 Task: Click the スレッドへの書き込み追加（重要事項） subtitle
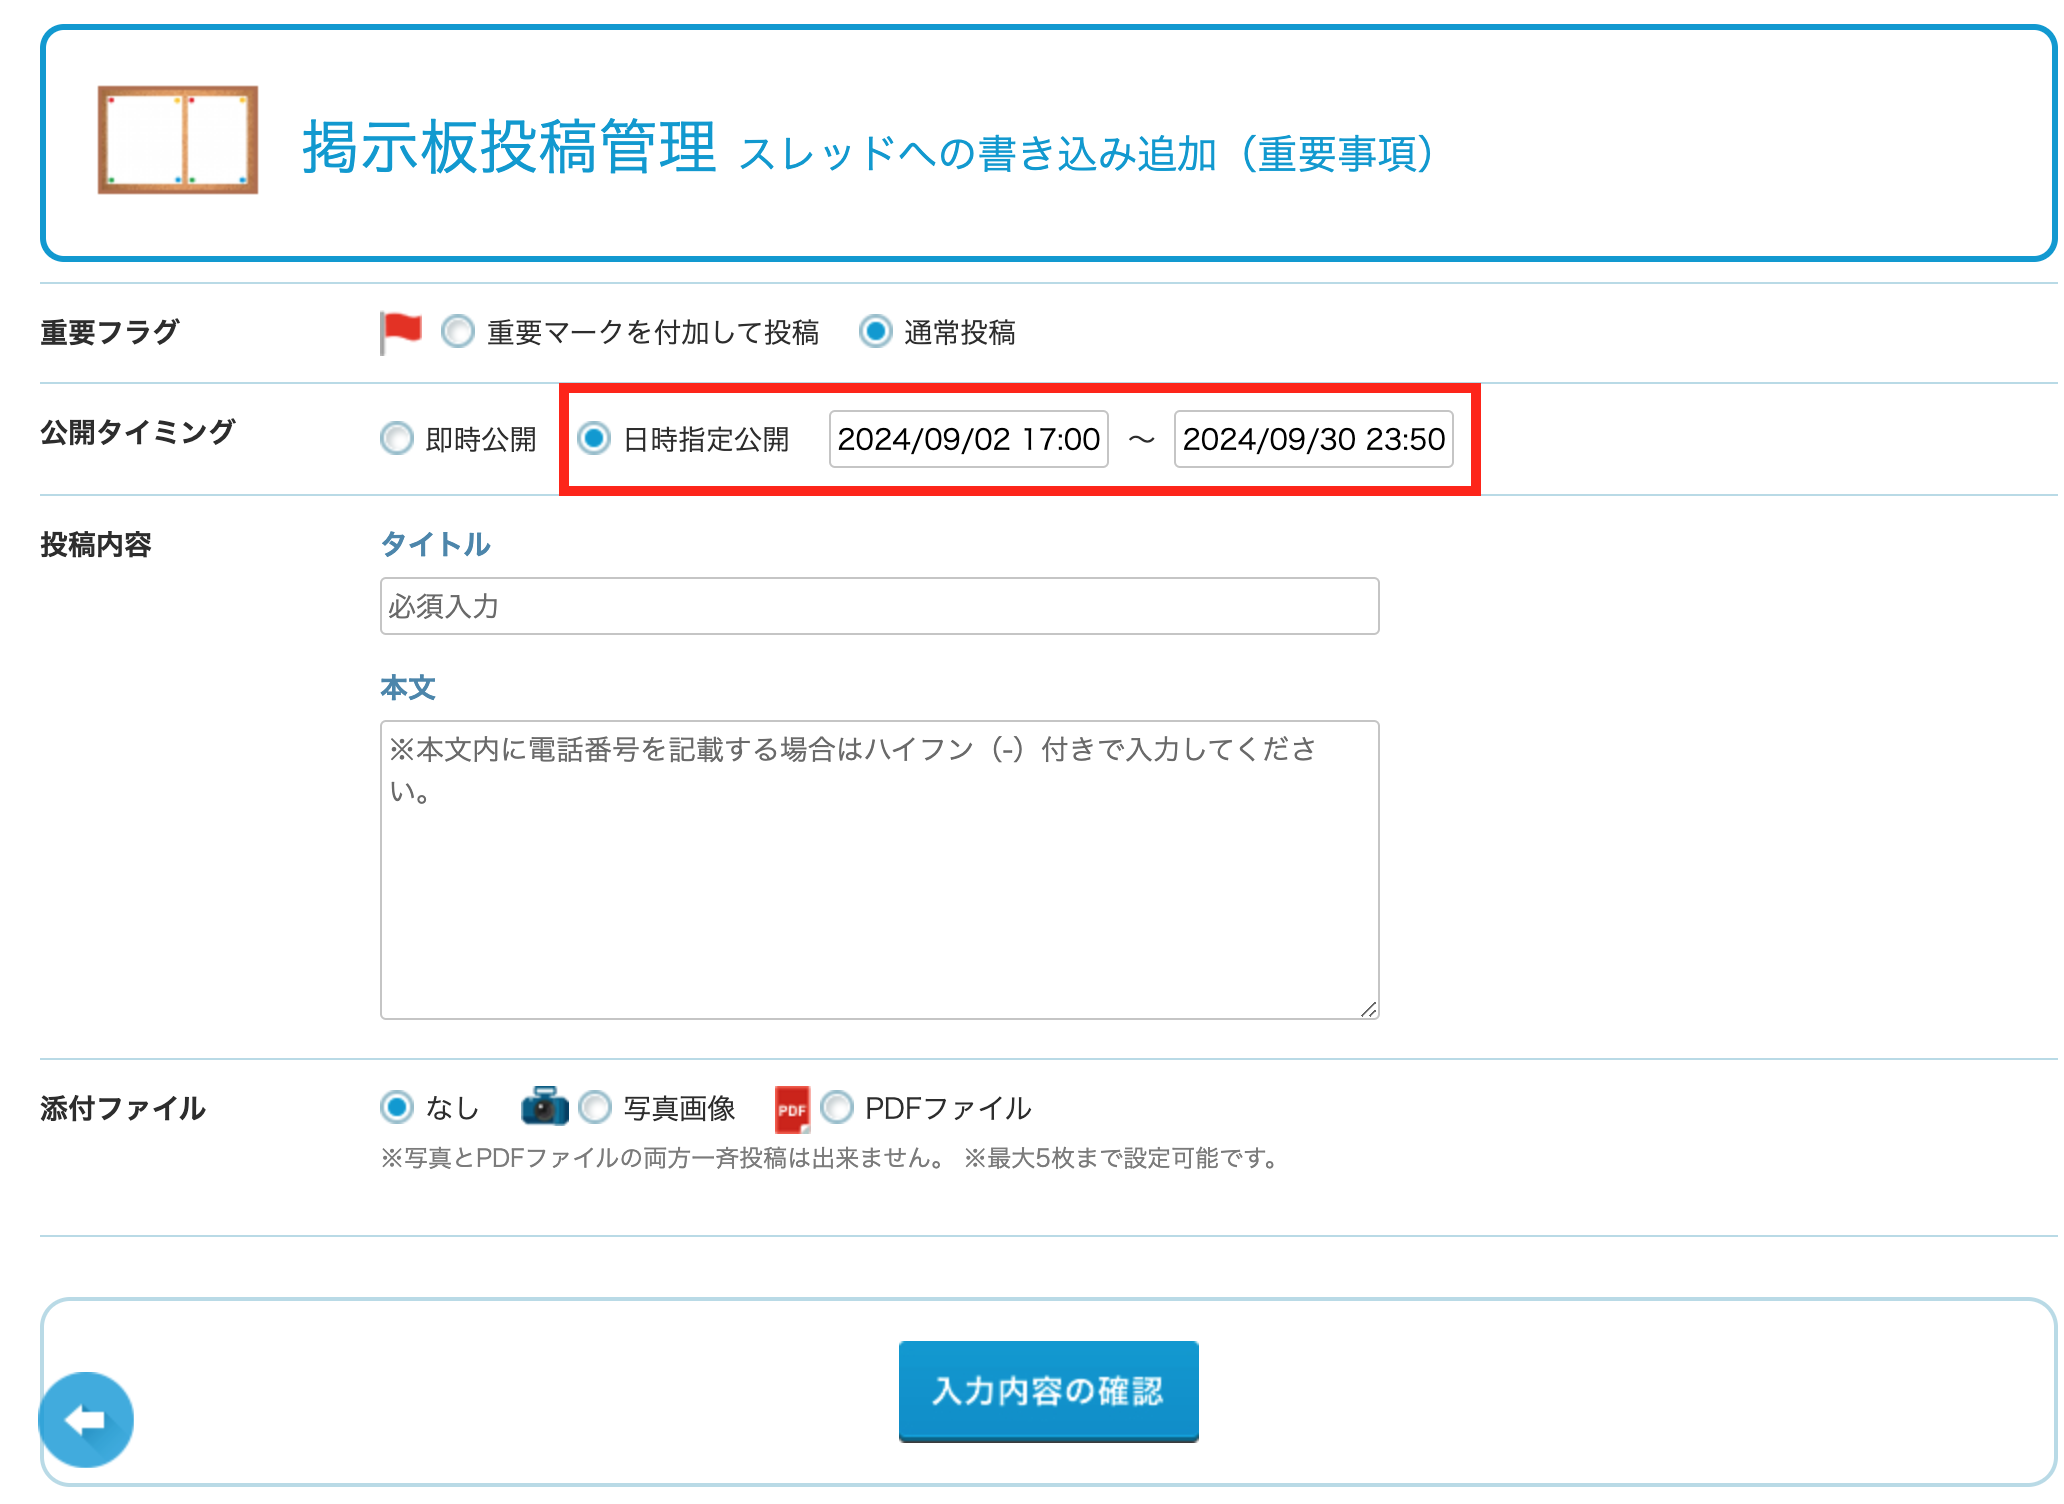tap(1086, 154)
